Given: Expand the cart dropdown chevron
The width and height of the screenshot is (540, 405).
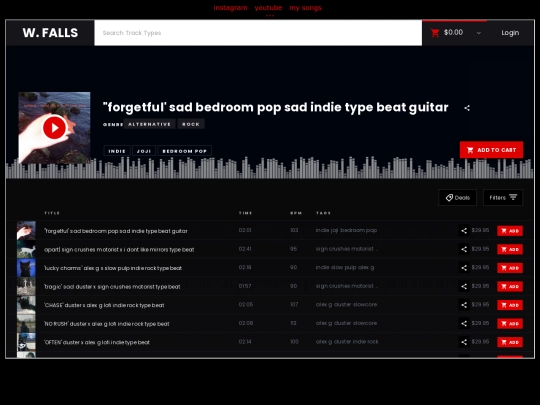Looking at the screenshot, I should 479,33.
